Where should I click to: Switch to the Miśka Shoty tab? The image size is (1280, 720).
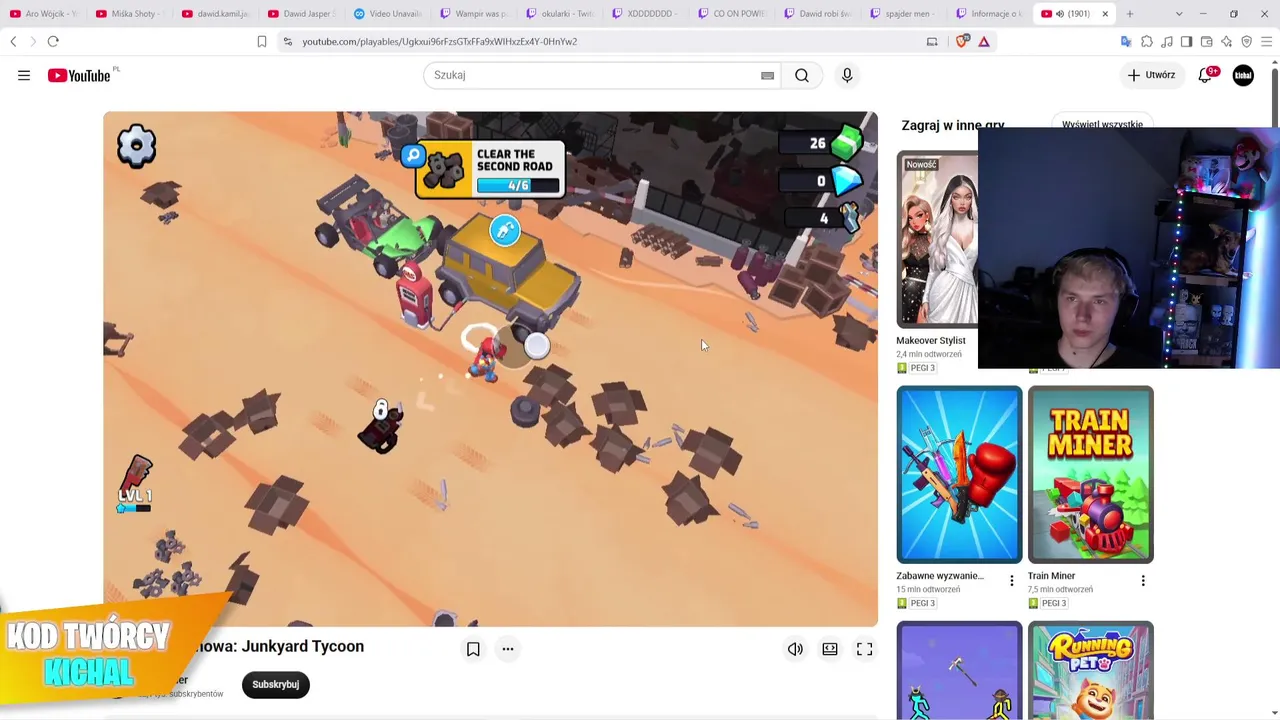[x=131, y=14]
